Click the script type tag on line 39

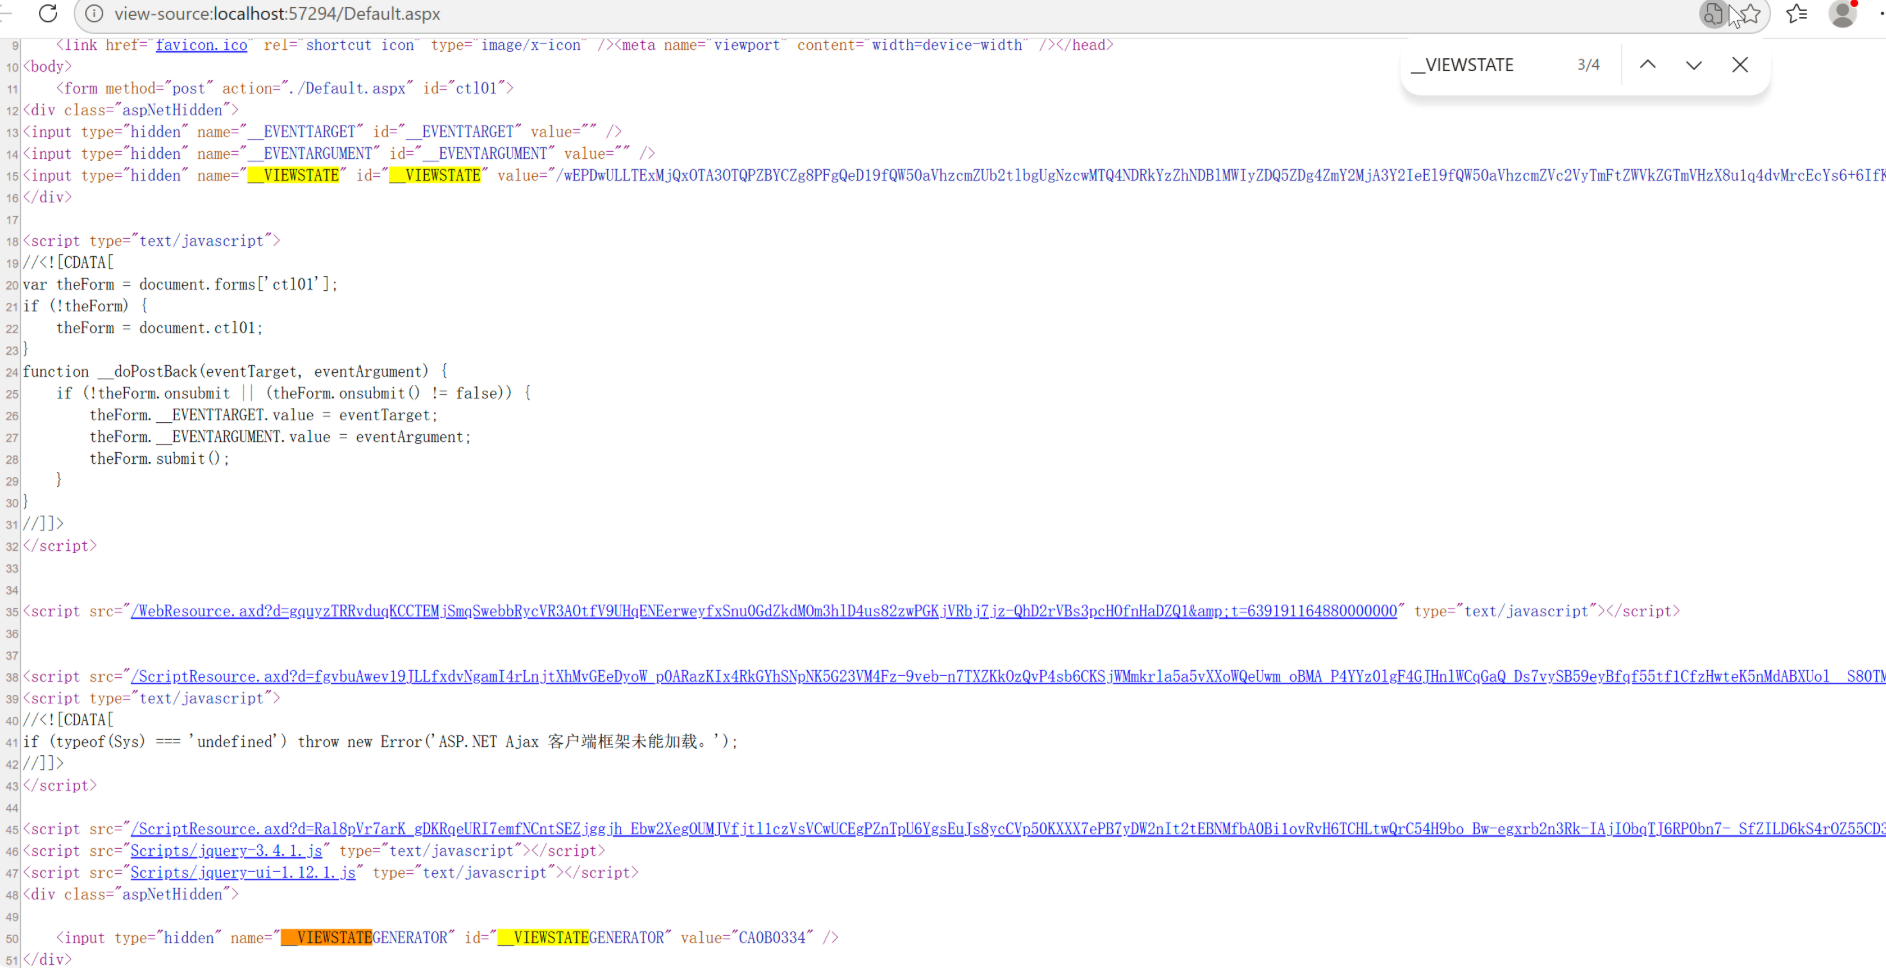pos(152,698)
